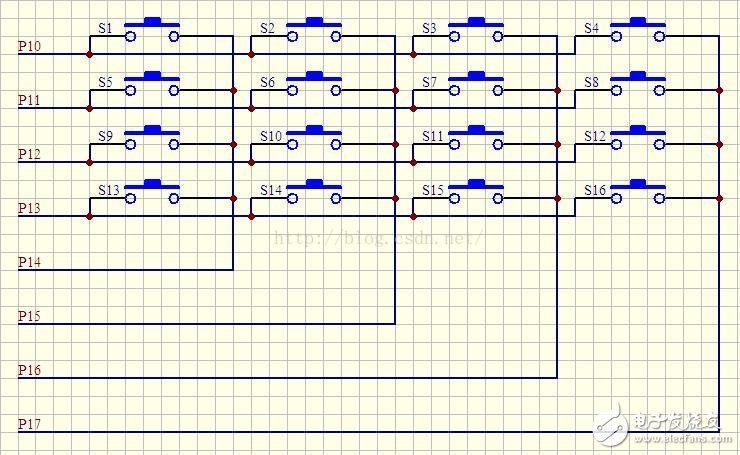740x455 pixels.
Task: Click the S6 push-button switch symbol
Action: (314, 85)
